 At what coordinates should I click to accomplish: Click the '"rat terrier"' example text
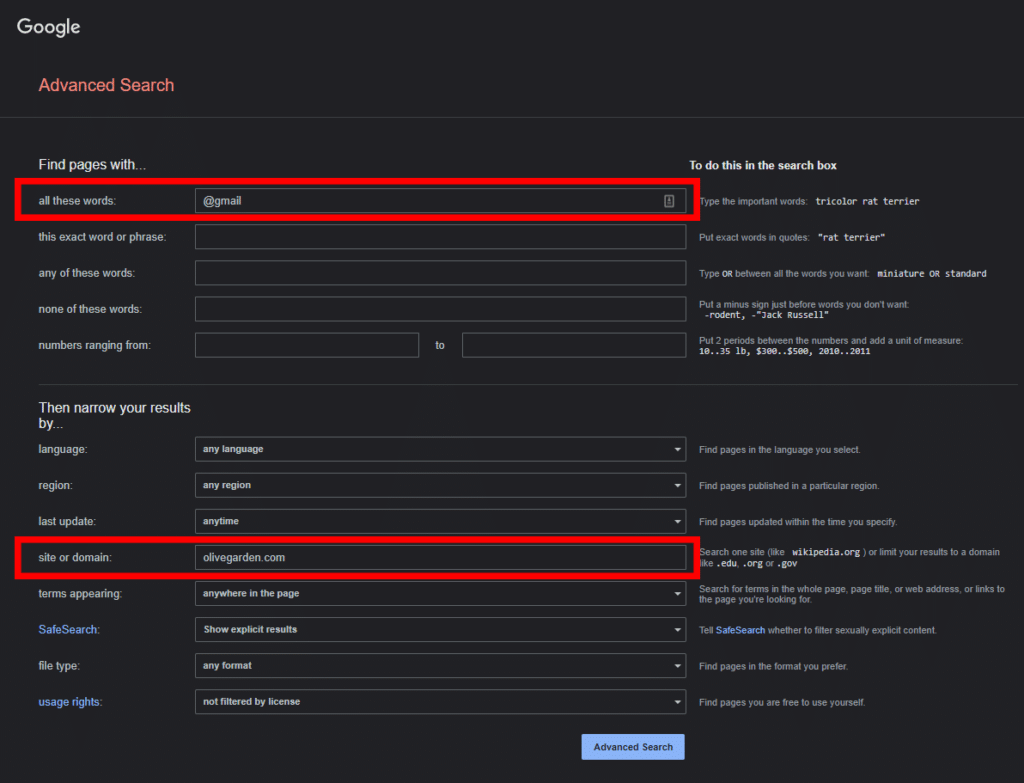pyautogui.click(x=852, y=237)
